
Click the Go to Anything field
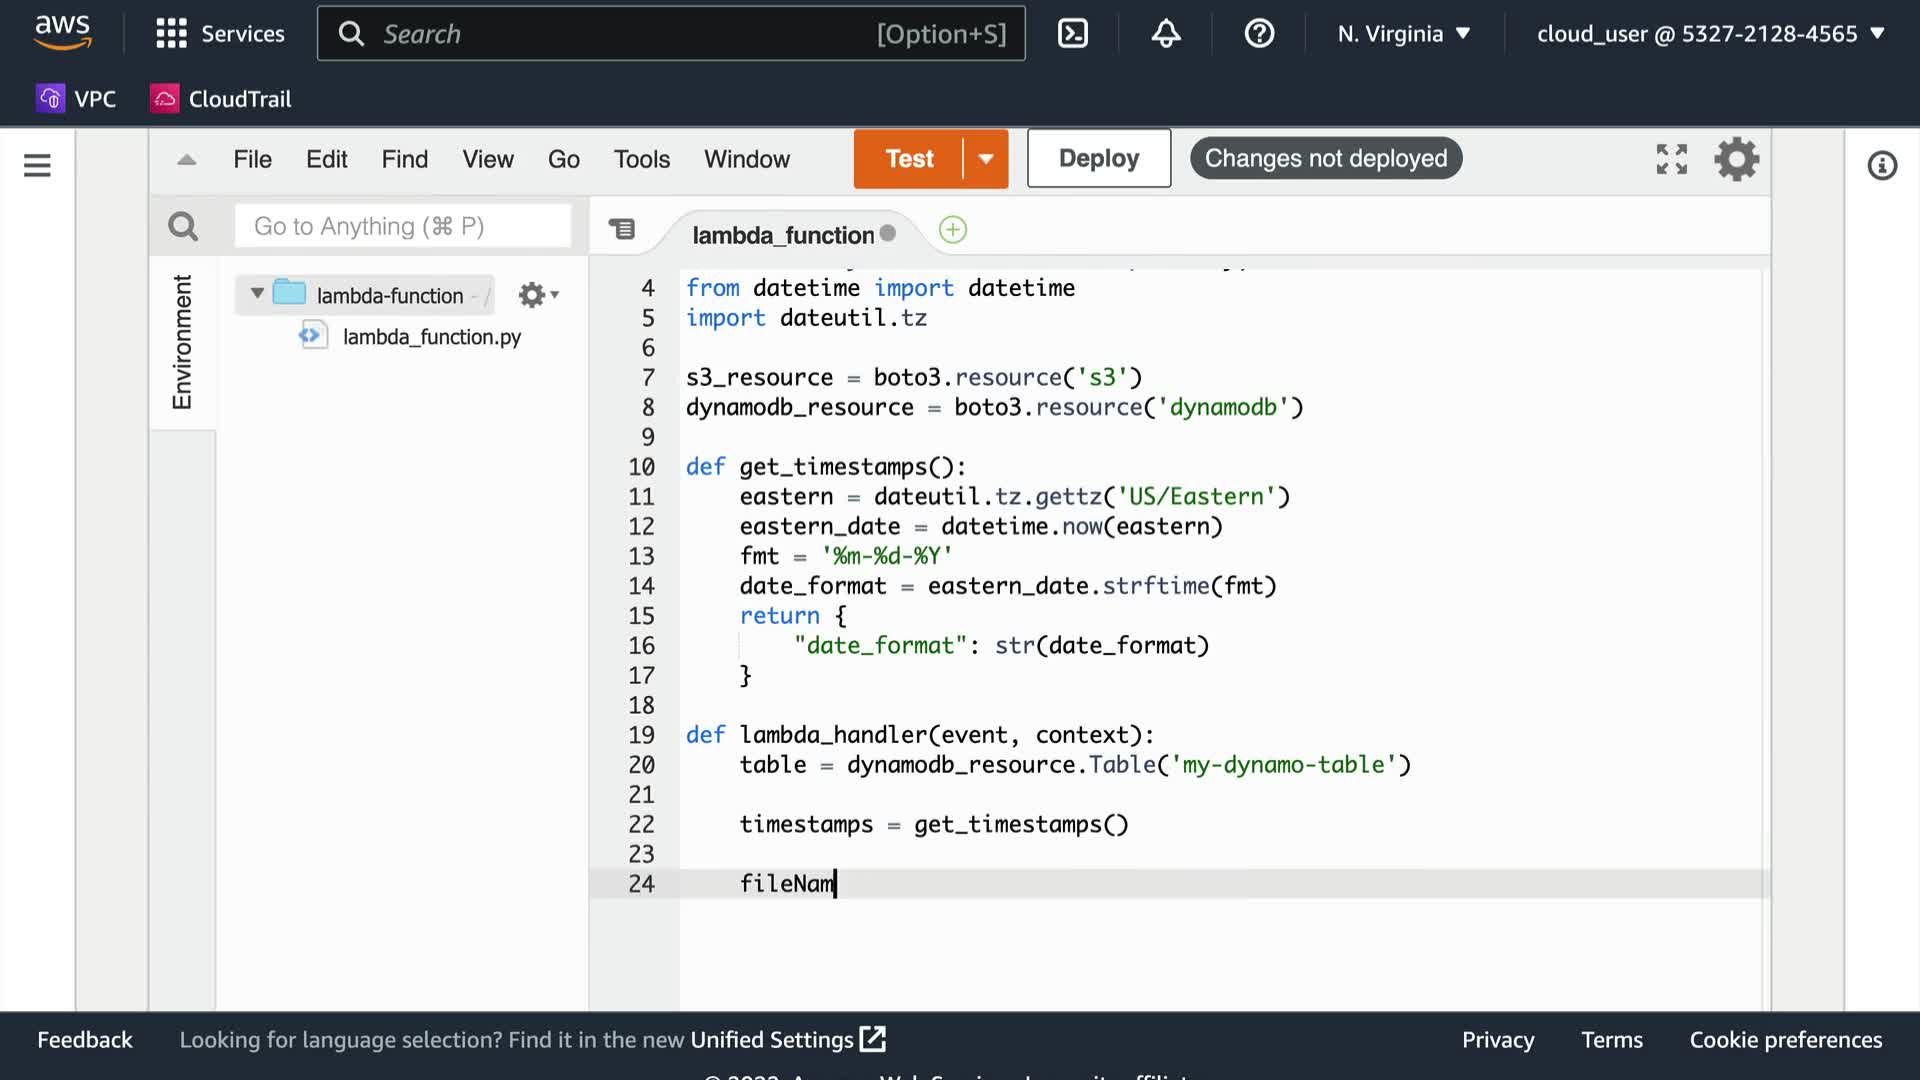pos(402,227)
